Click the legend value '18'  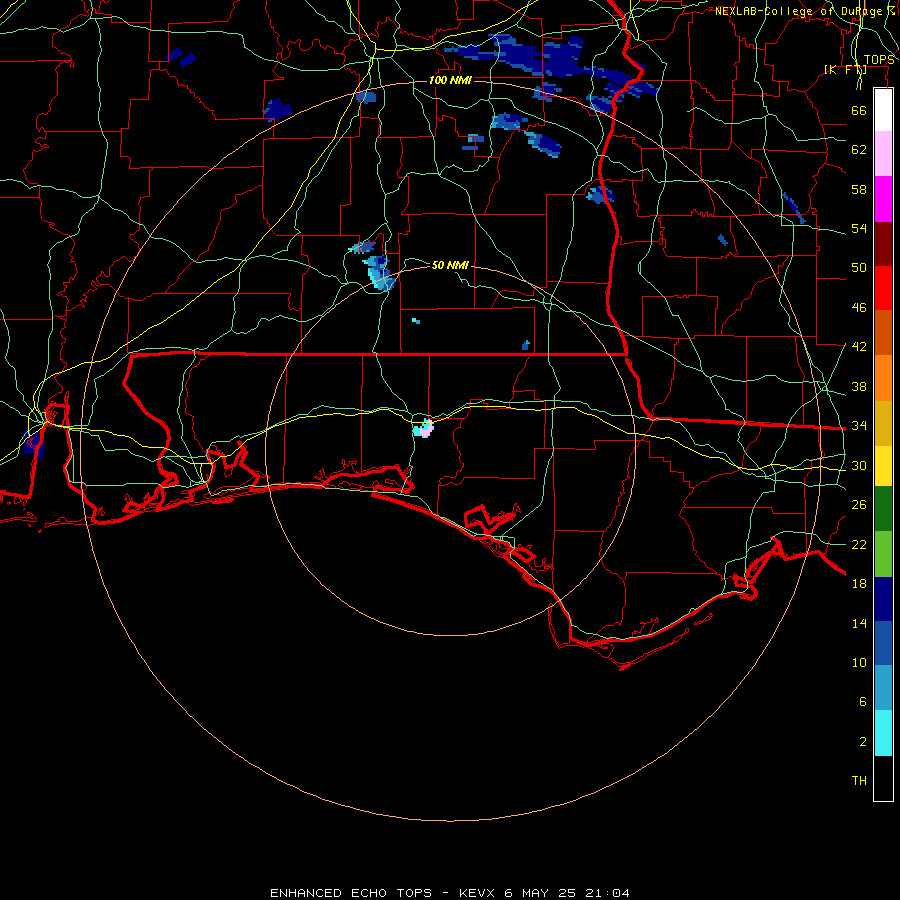(x=859, y=584)
